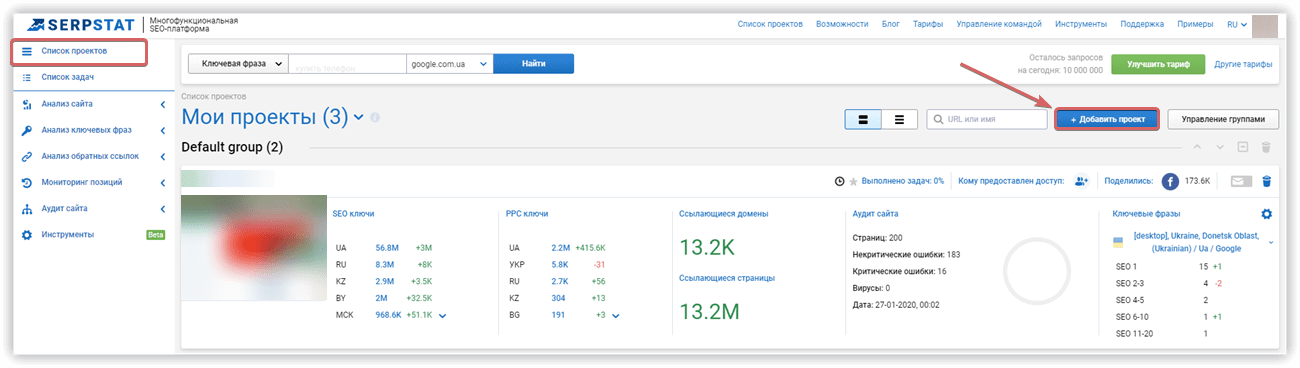Toggle the email notification switch
Viewport: 1300px width, 368px height.
(1241, 181)
